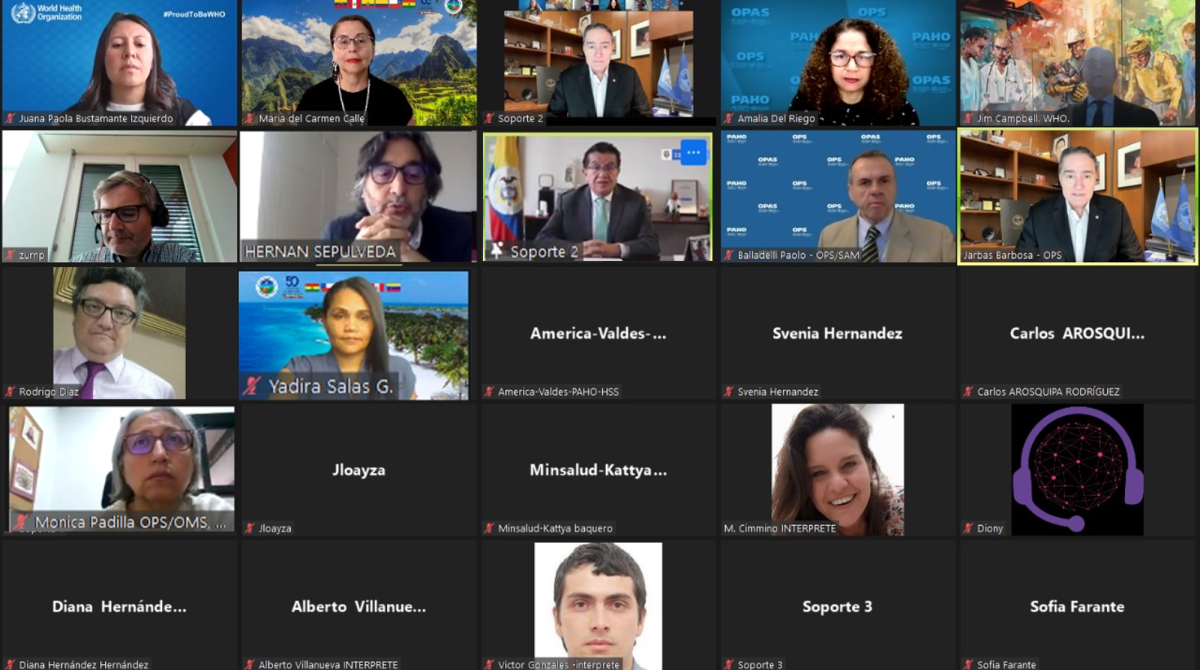
Task: Open the blue three-dots more options button
Action: 694,152
